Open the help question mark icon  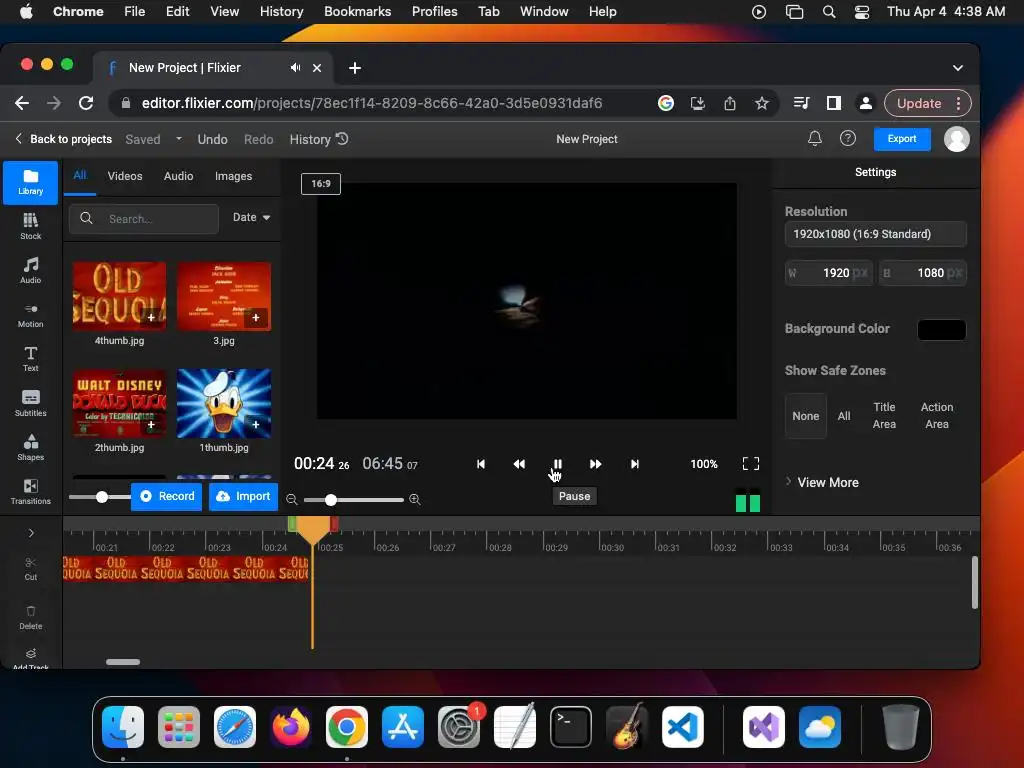pos(848,138)
